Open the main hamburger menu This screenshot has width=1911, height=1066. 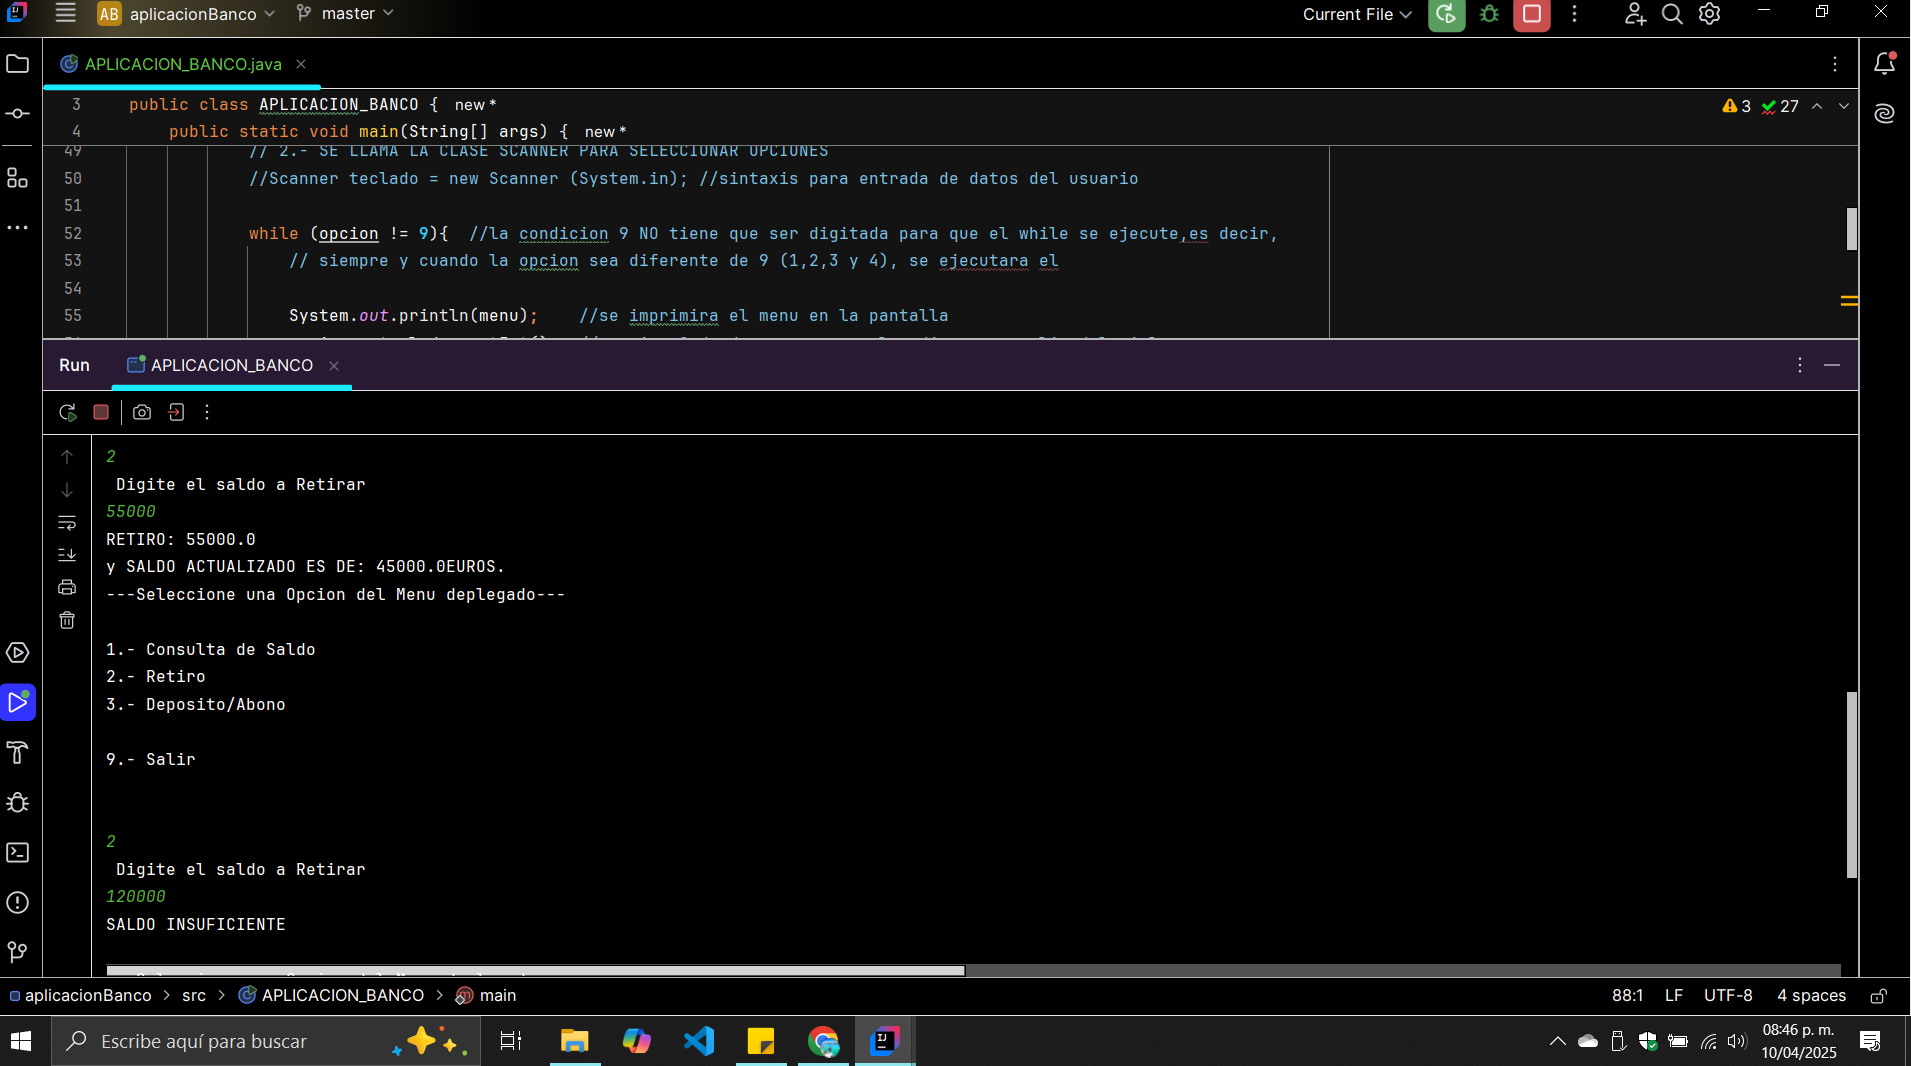coord(65,13)
